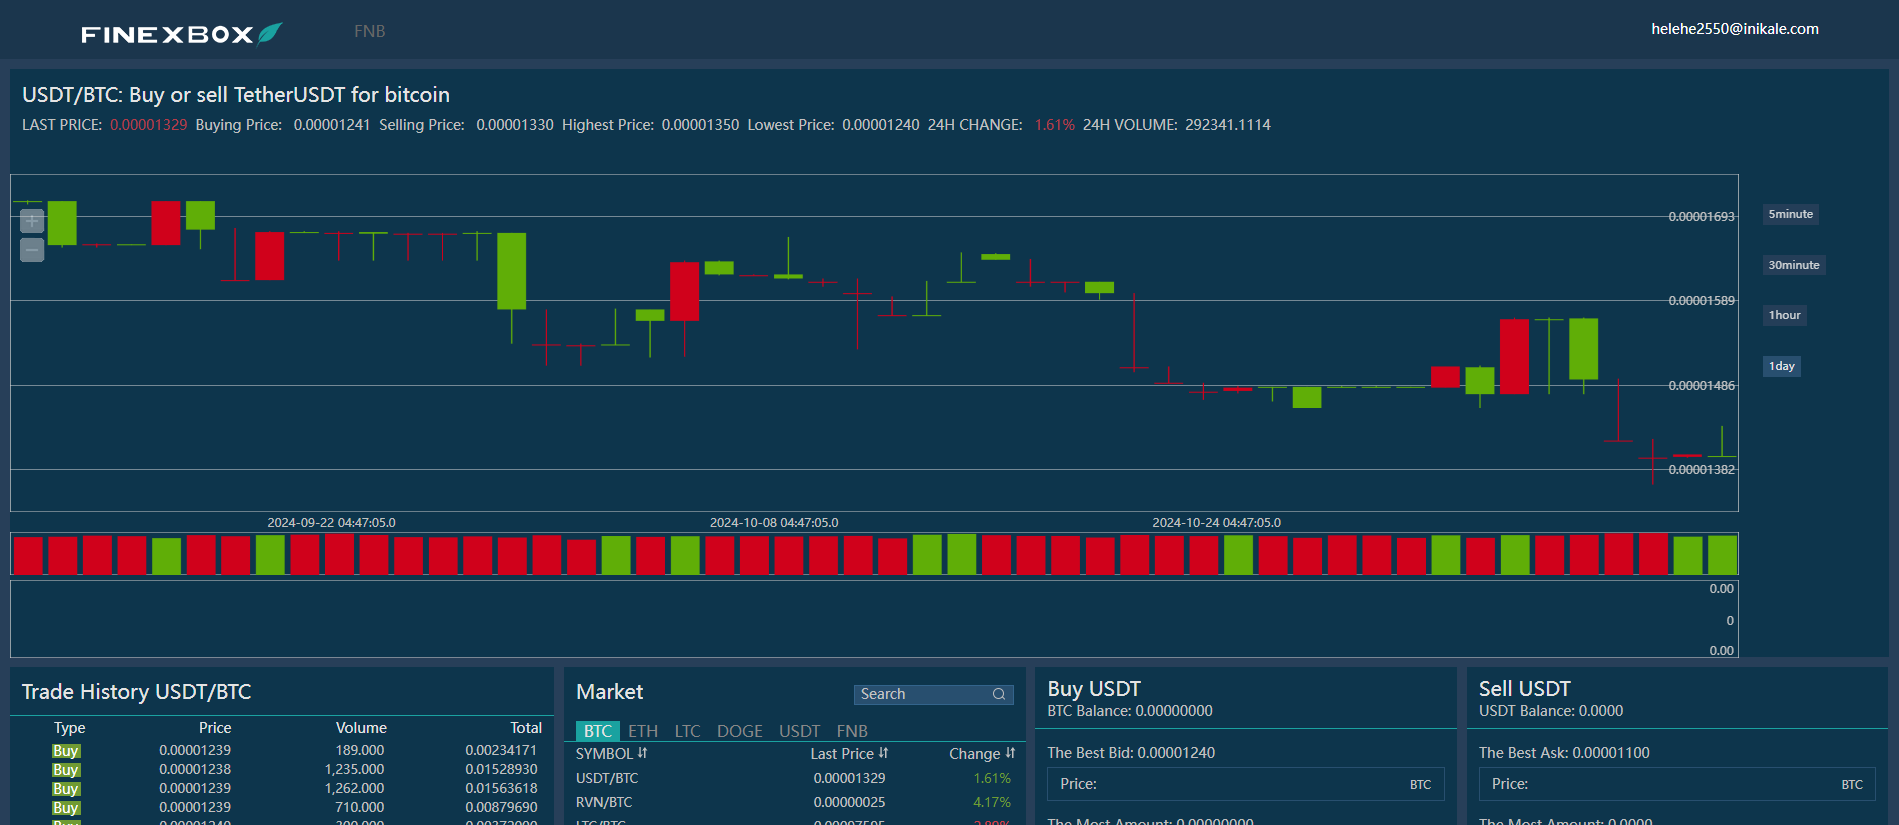This screenshot has height=825, width=1899.
Task: Click the Type column header in Trade History
Action: coord(69,728)
